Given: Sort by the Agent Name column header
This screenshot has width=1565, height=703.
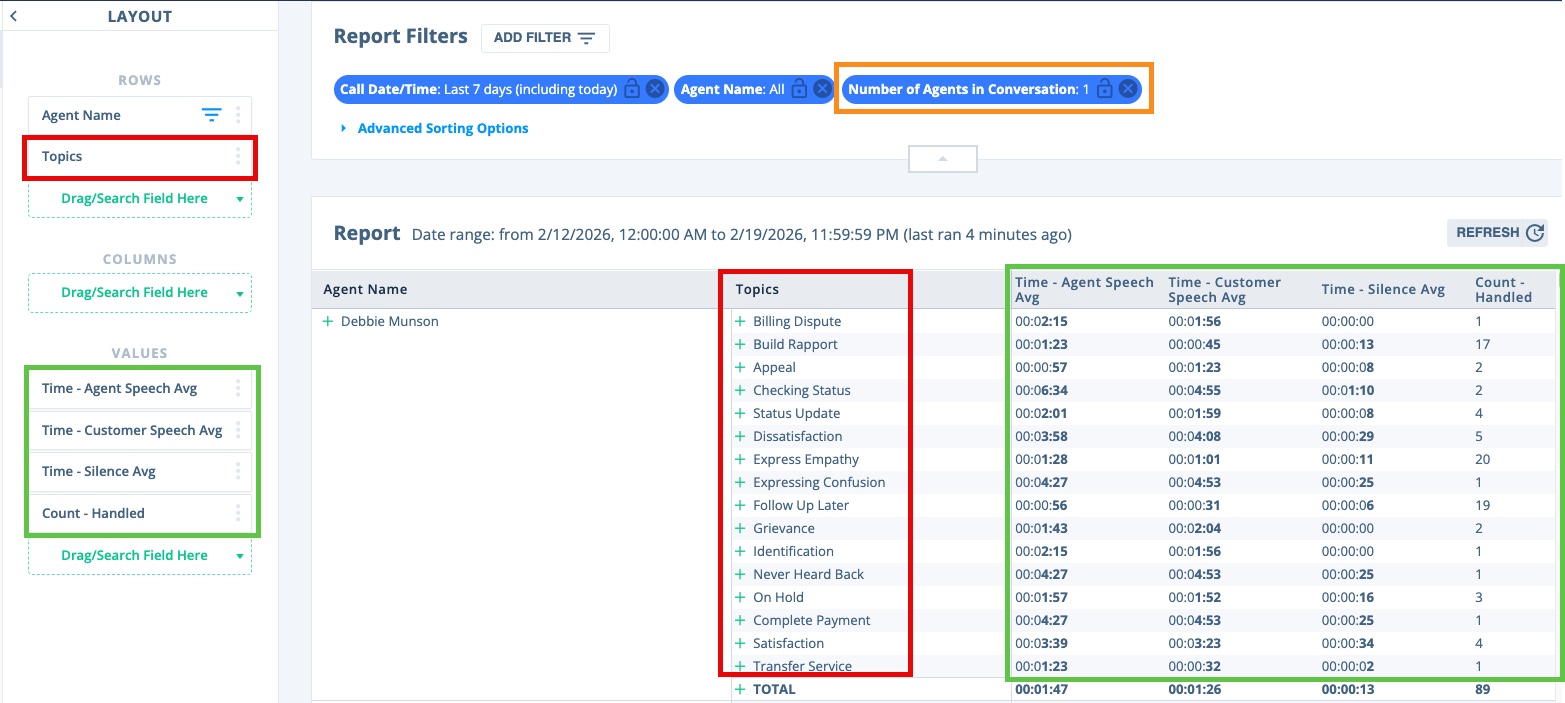Looking at the screenshot, I should pos(365,290).
